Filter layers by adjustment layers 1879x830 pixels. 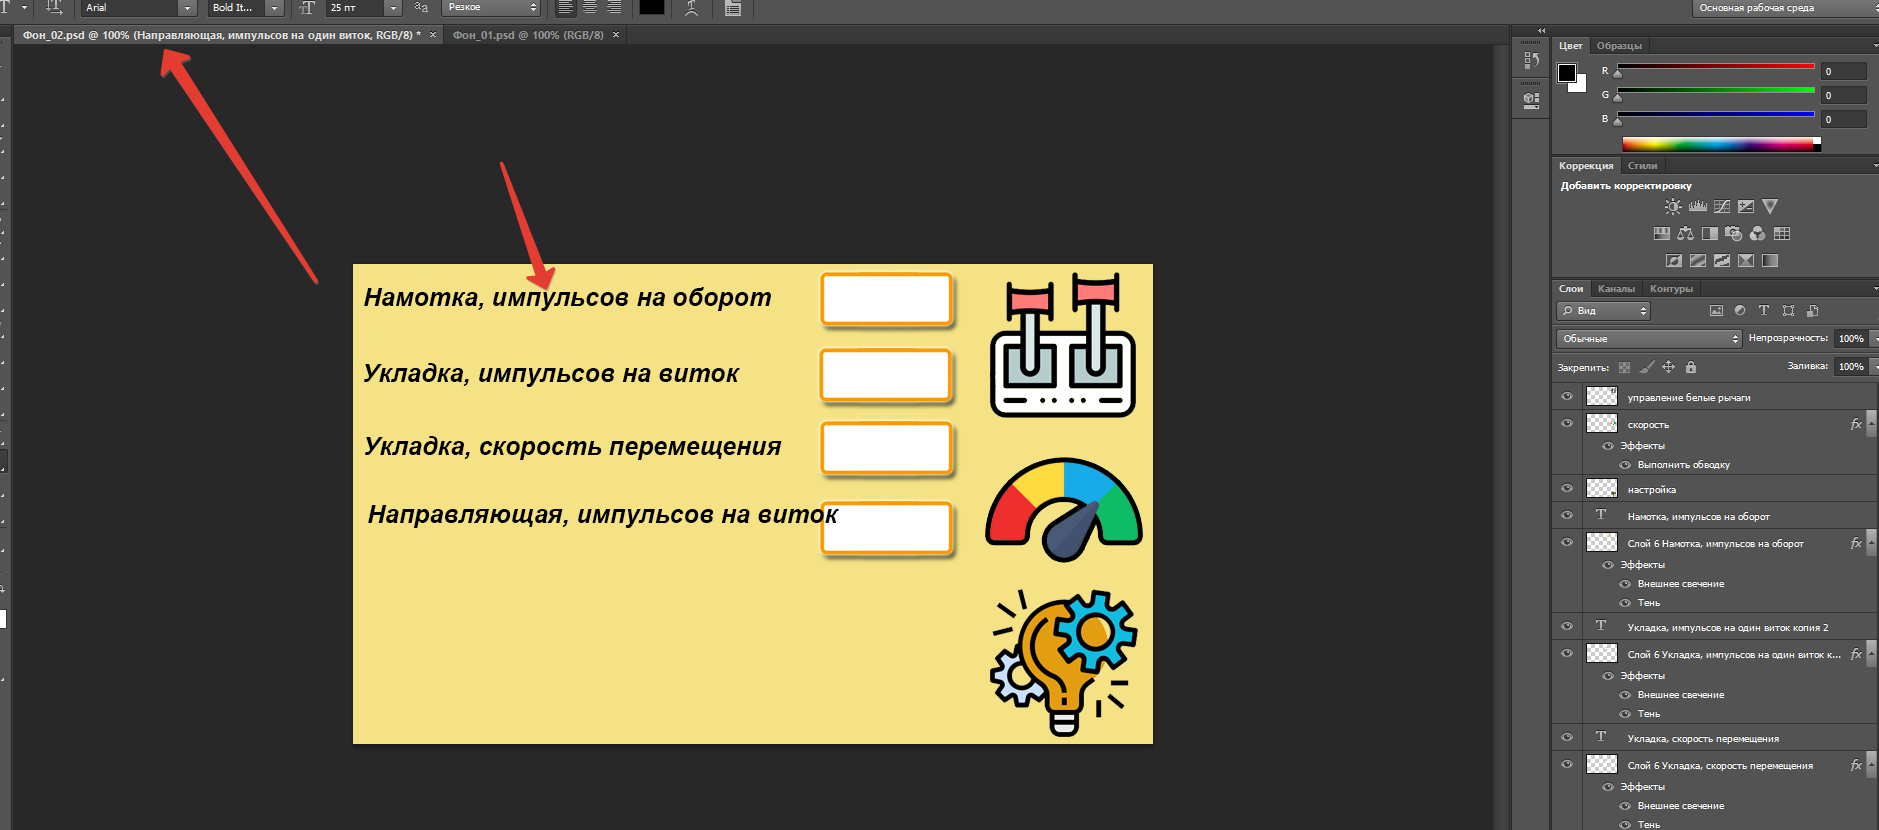pos(1740,311)
